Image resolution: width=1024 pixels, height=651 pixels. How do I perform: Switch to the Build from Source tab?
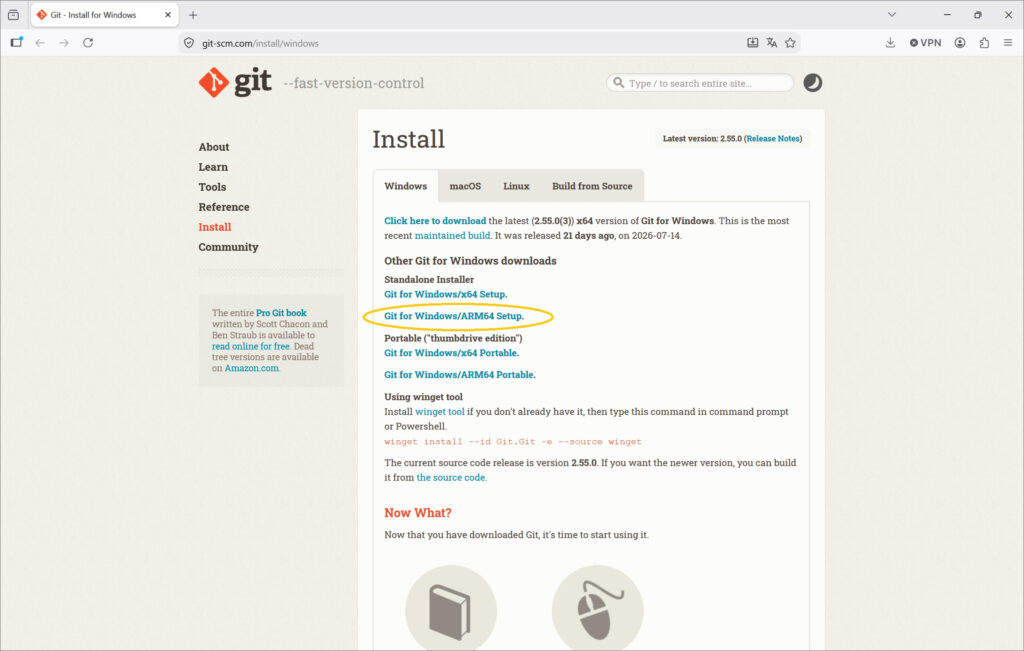[592, 186]
